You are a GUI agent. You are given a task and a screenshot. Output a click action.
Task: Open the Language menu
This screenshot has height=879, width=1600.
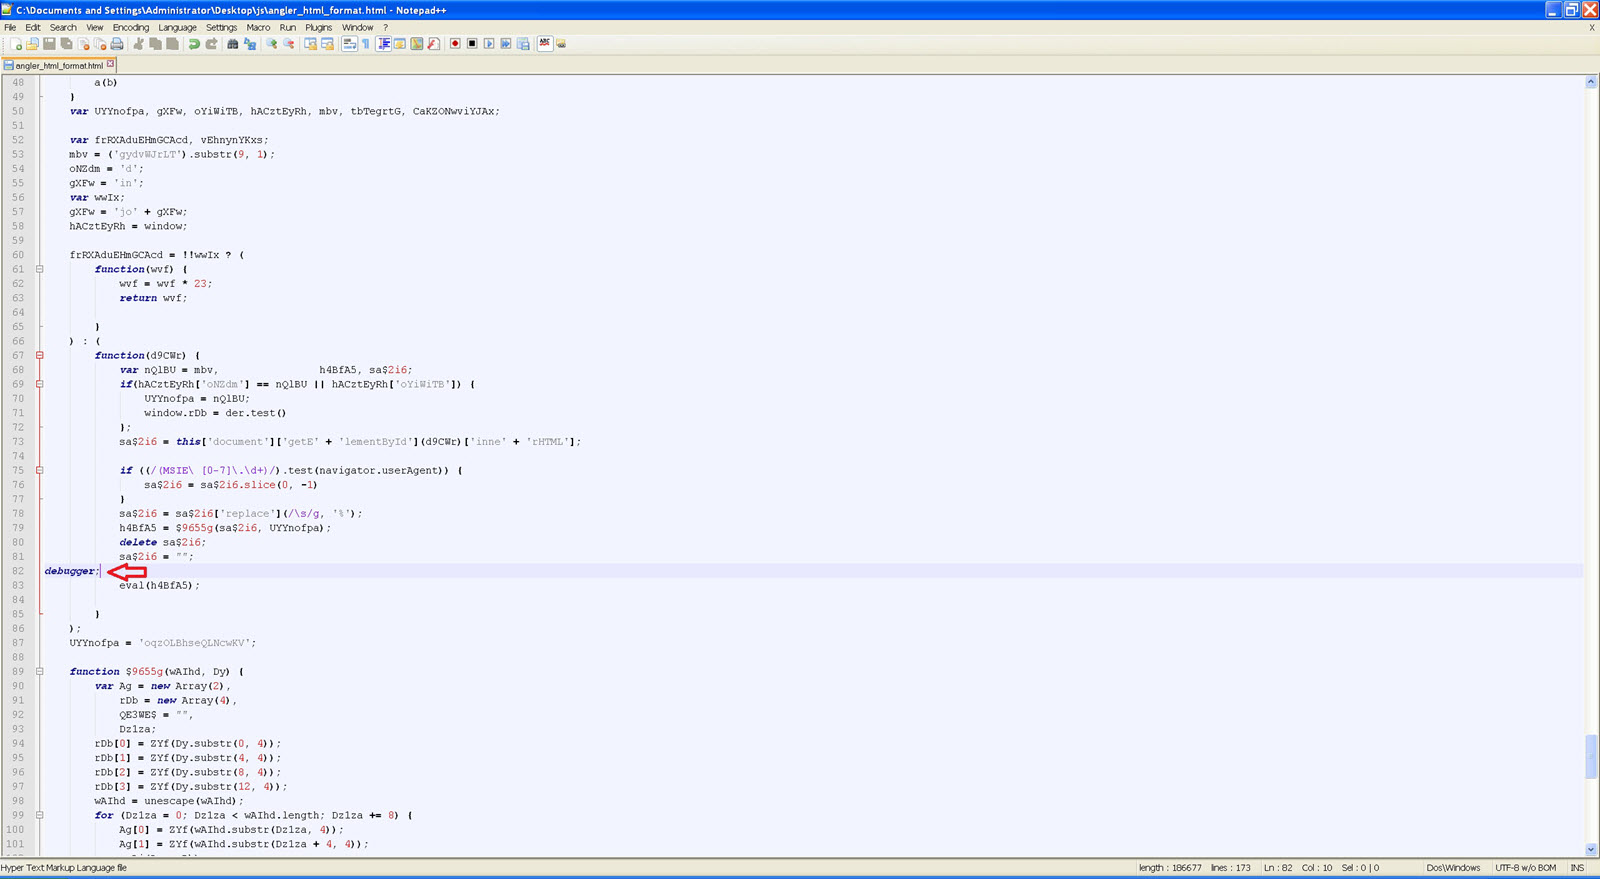[x=177, y=27]
